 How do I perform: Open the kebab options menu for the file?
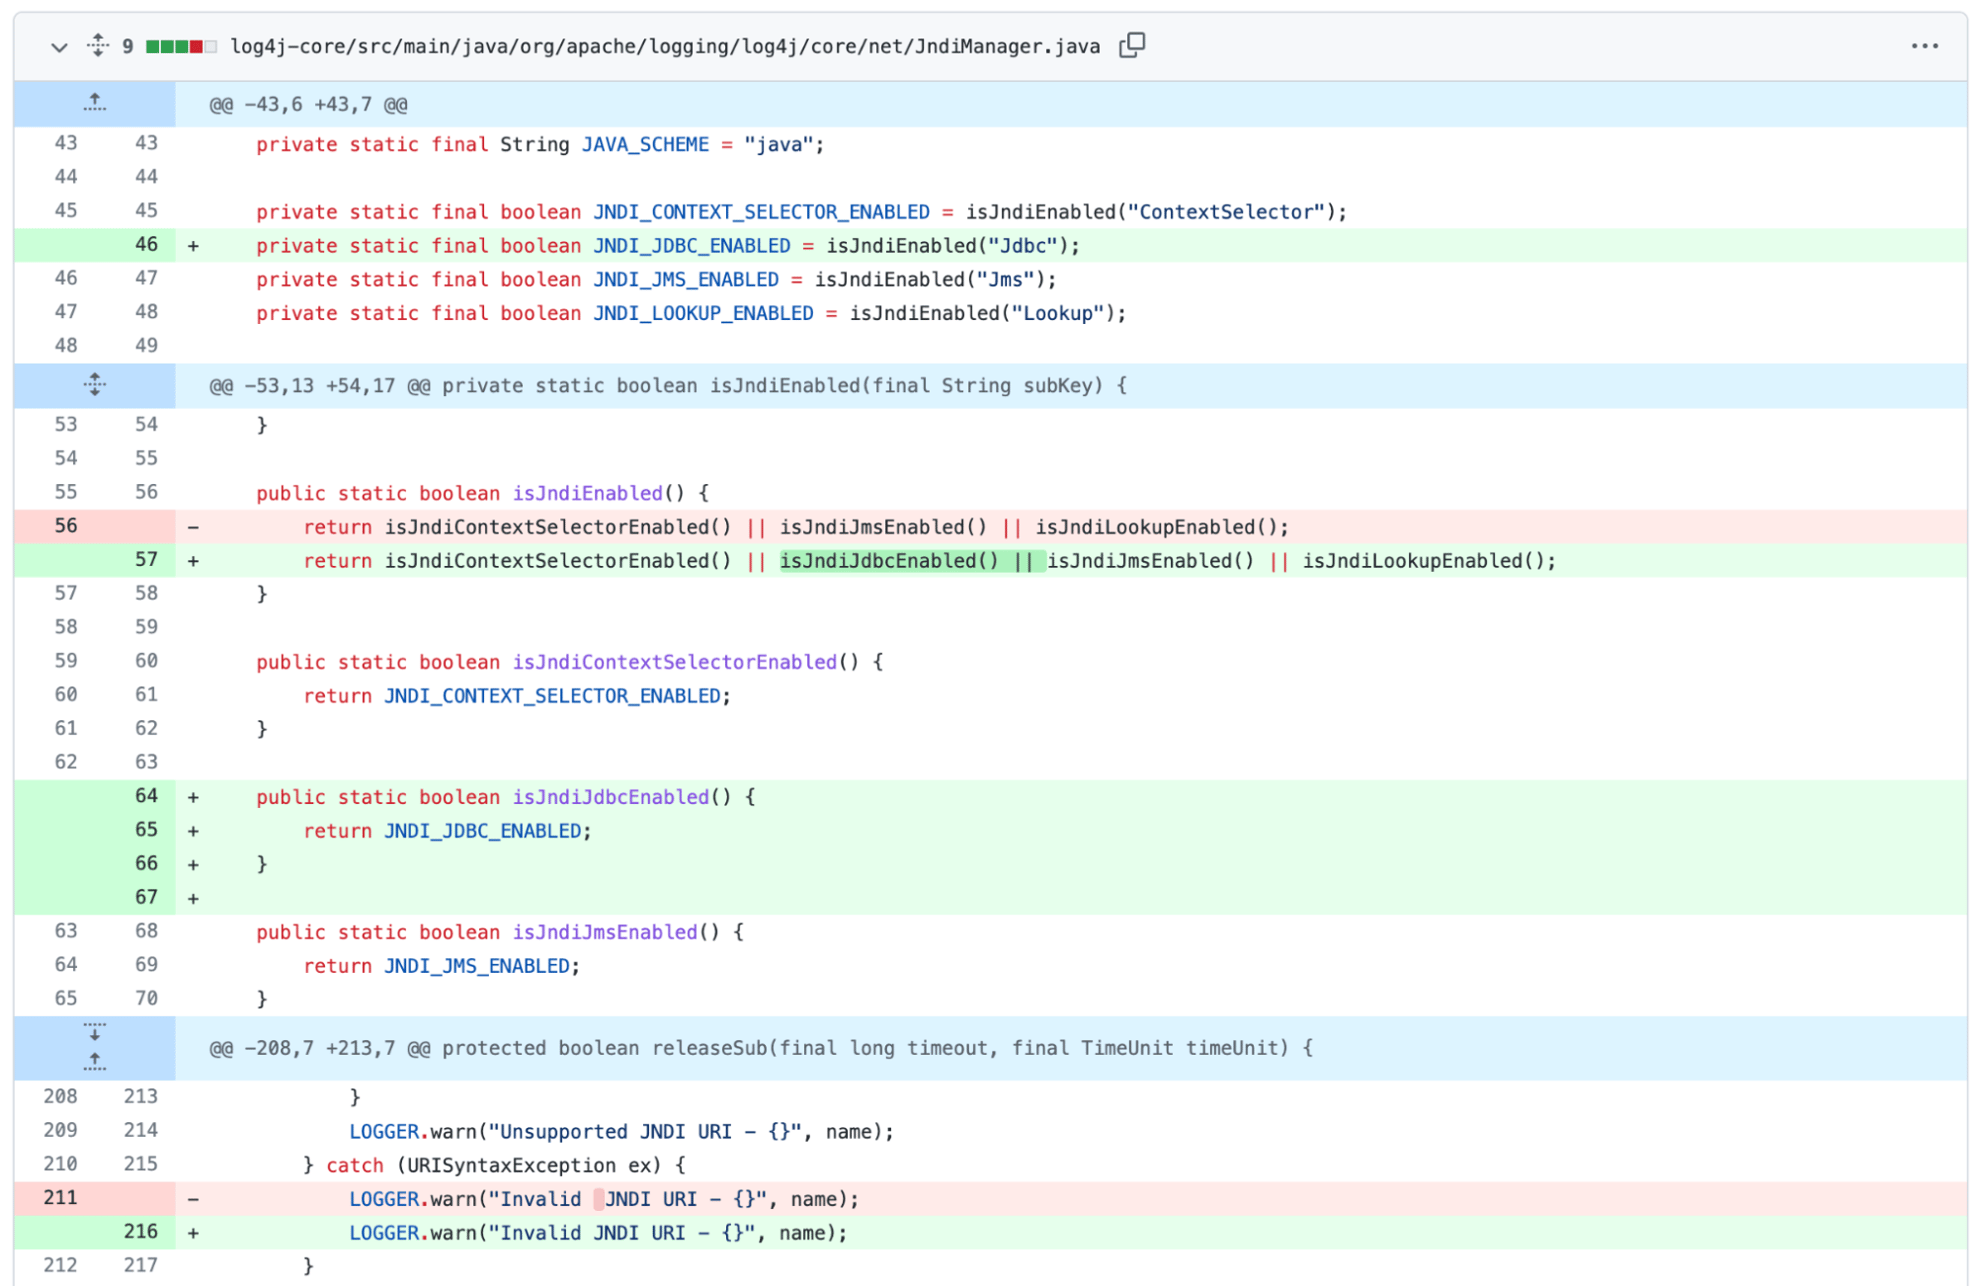click(1924, 45)
